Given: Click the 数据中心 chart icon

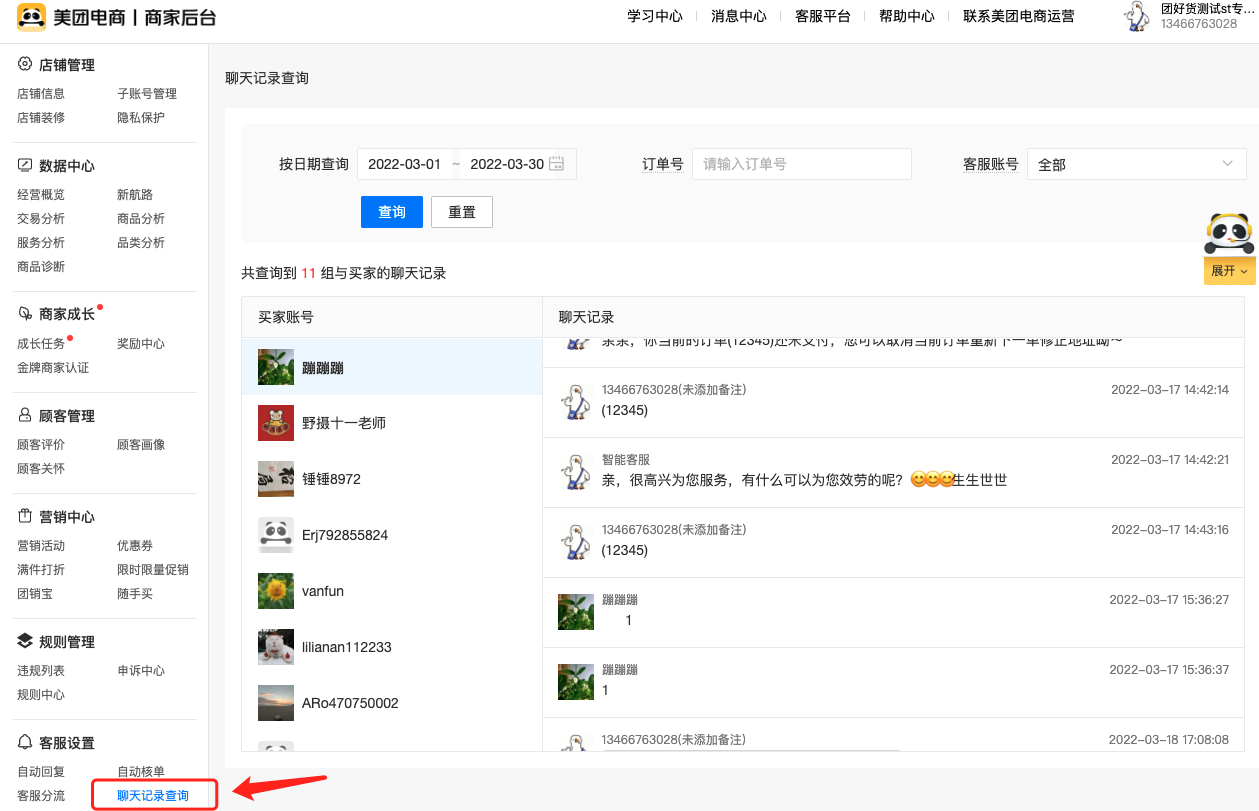Looking at the screenshot, I should (x=26, y=166).
